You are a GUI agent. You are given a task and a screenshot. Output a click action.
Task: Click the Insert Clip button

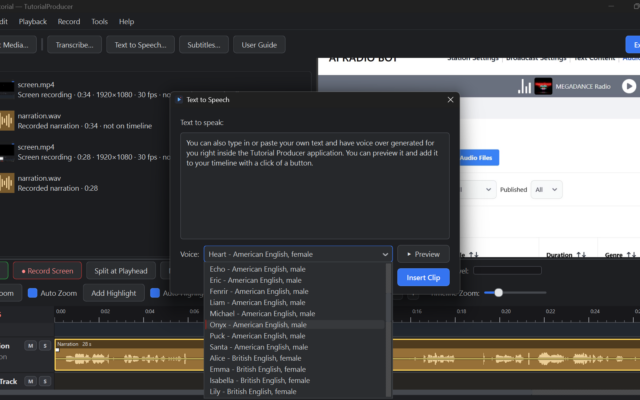point(423,278)
